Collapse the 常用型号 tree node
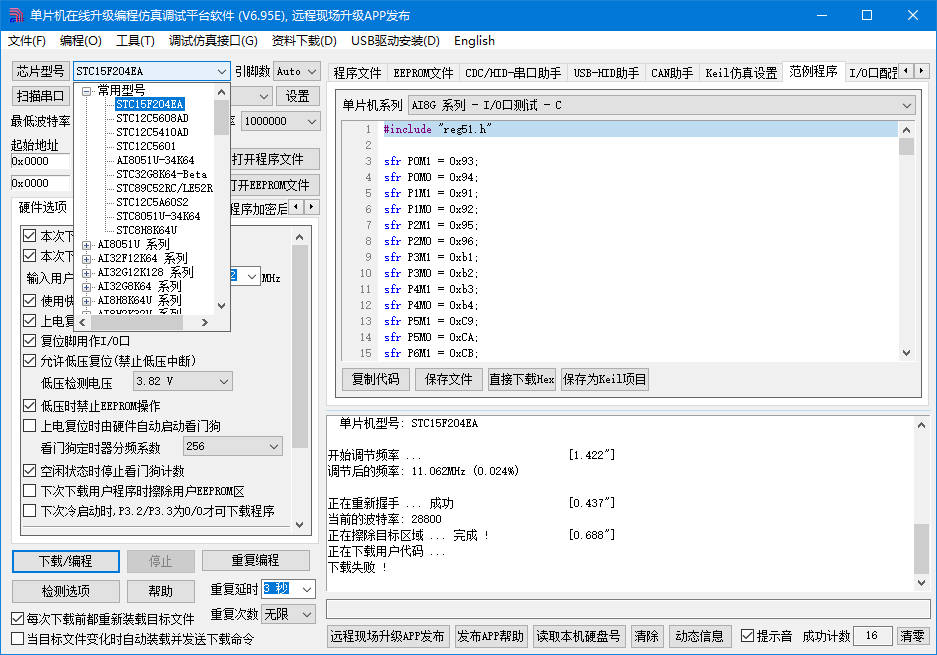 pyautogui.click(x=87, y=91)
